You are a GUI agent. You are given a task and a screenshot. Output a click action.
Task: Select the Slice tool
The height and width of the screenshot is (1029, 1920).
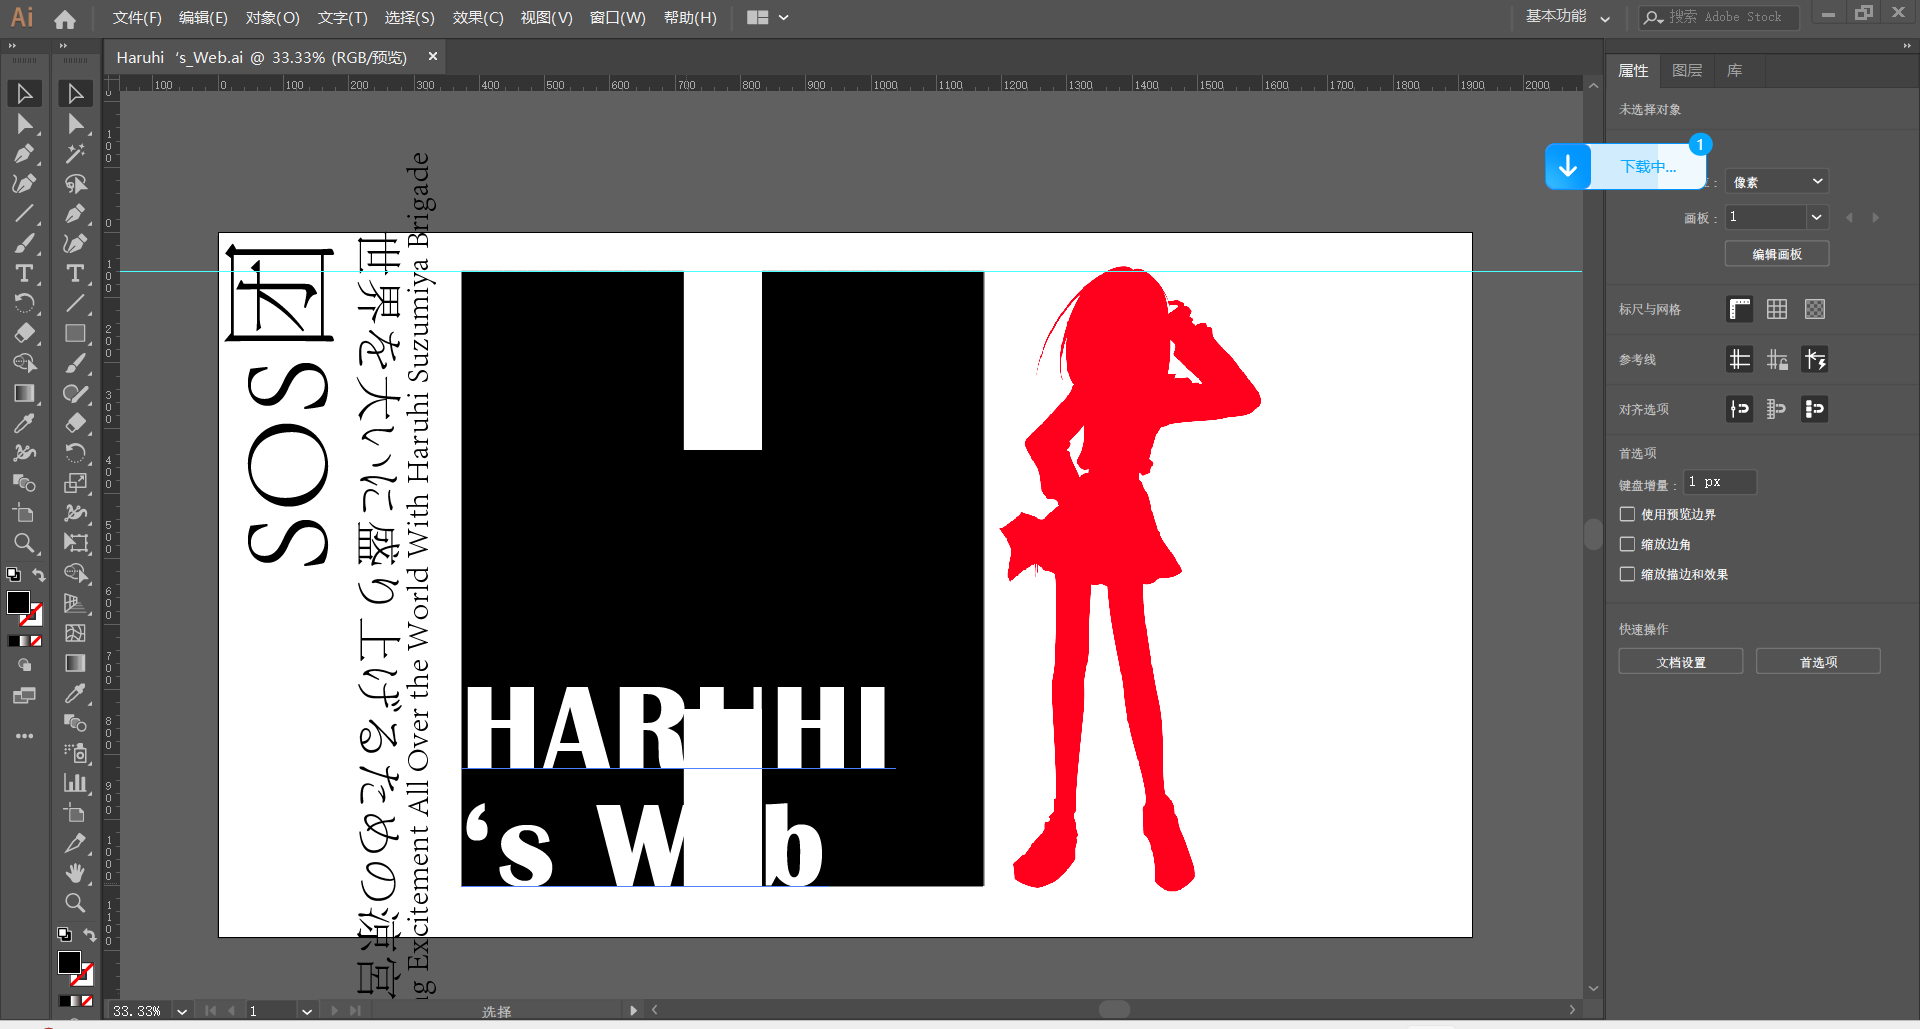pos(75,843)
